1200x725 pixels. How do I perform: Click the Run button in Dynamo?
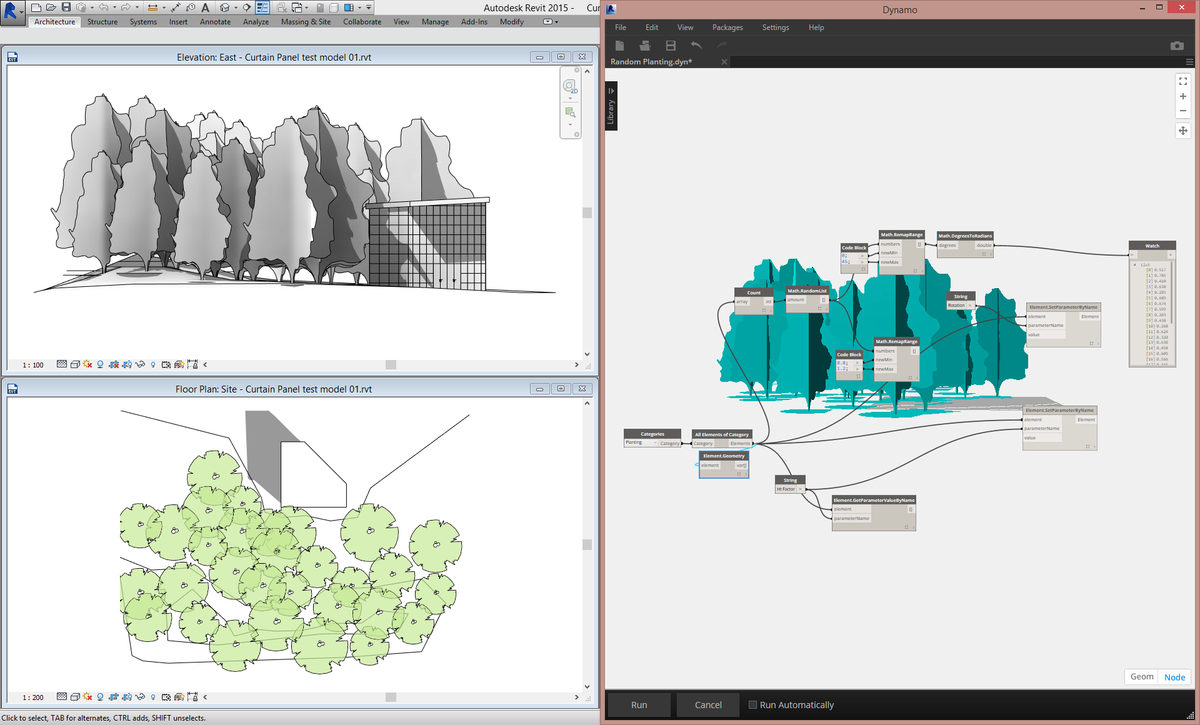[639, 705]
